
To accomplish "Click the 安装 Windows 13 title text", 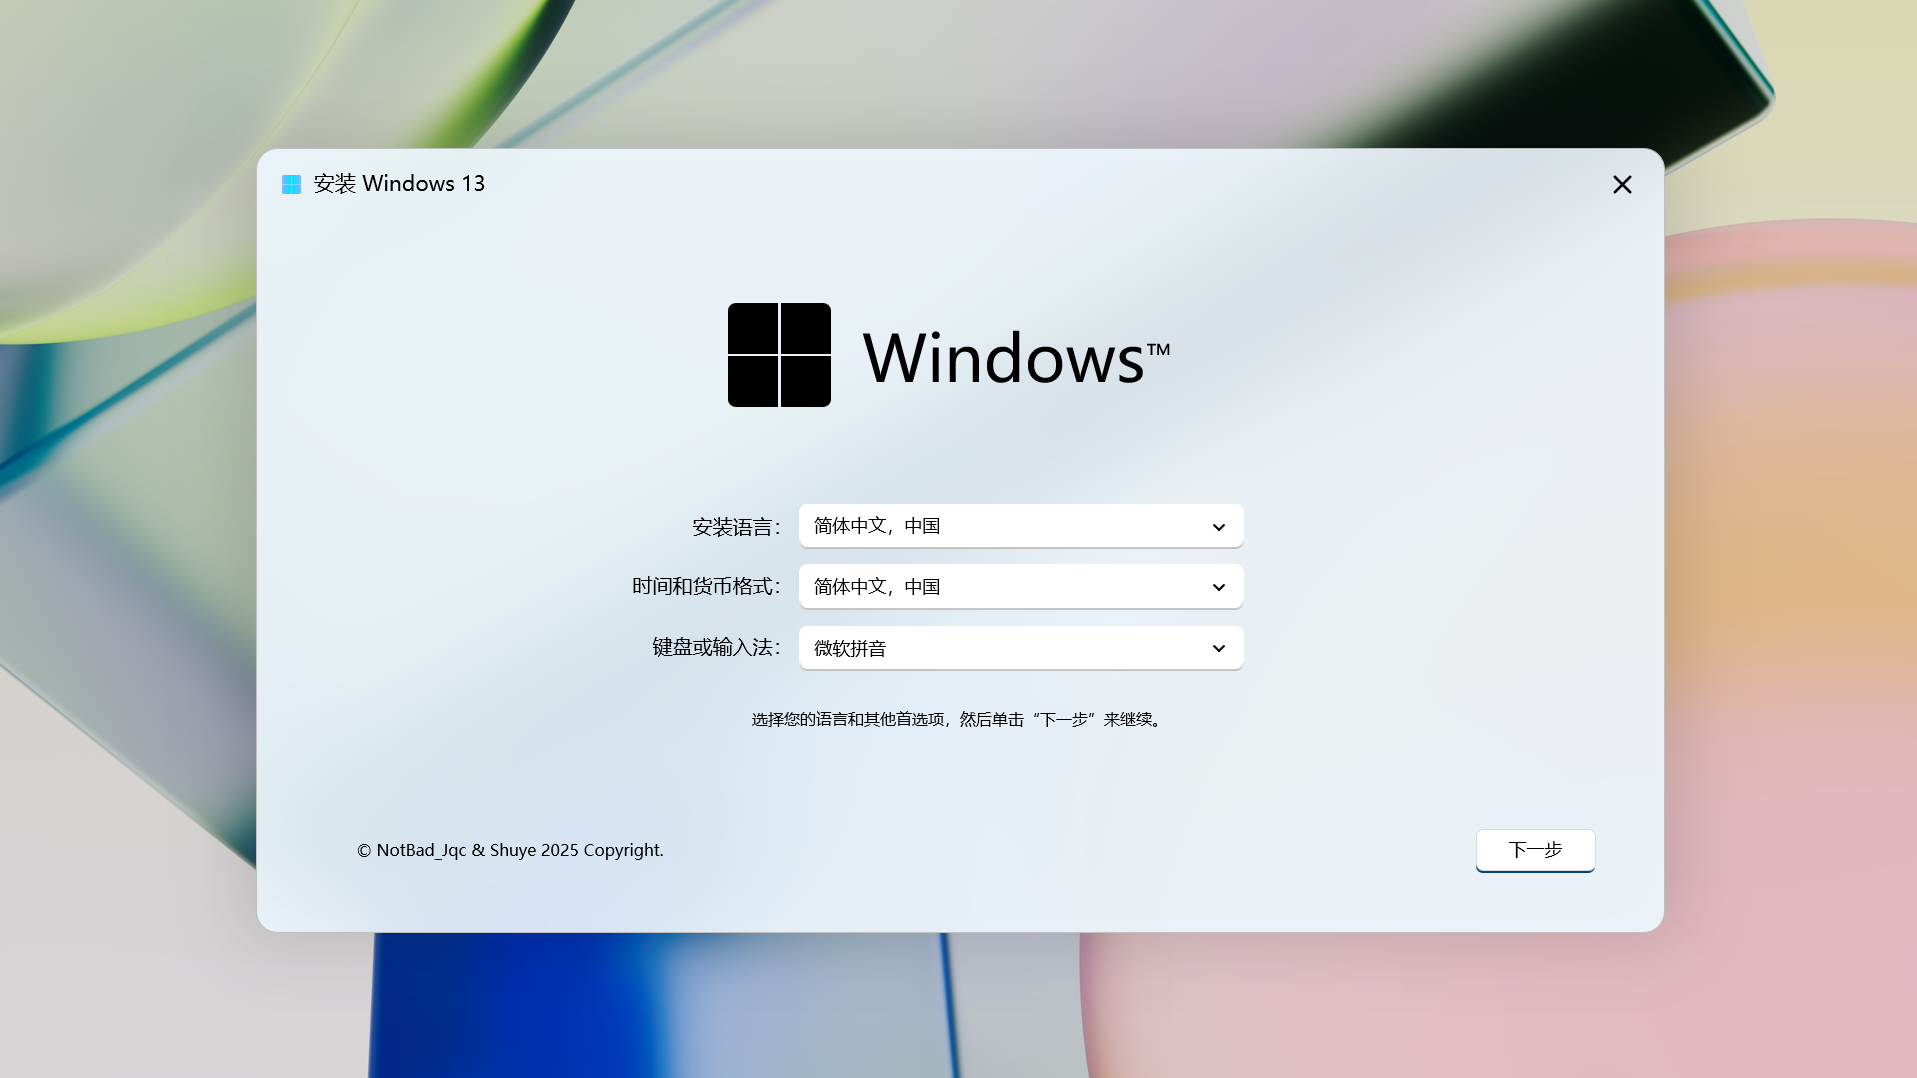I will click(398, 184).
